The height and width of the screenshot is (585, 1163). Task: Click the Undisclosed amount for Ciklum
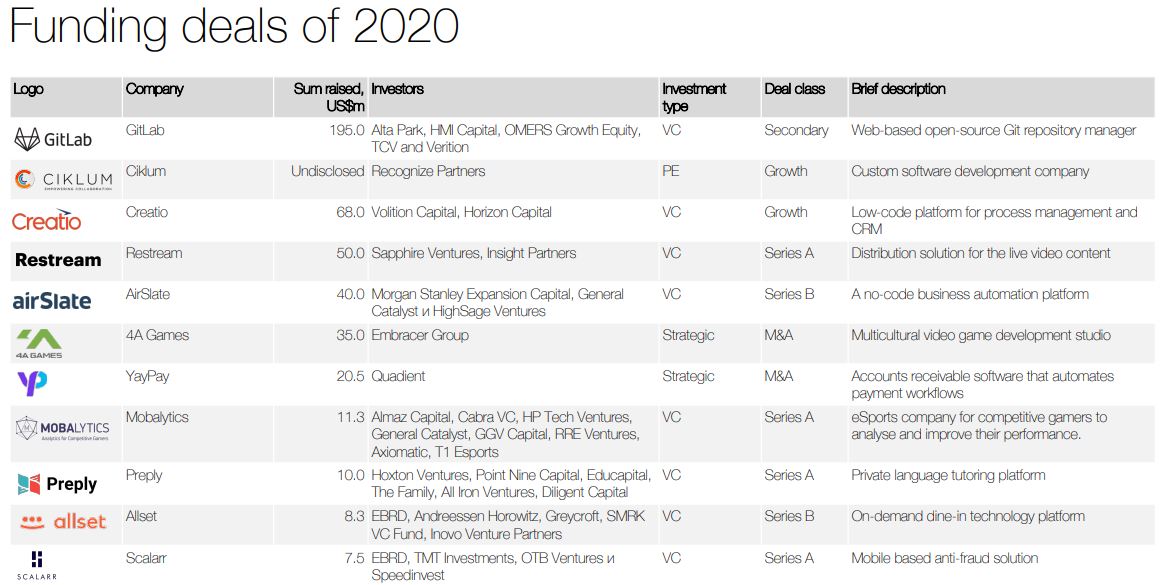pos(327,171)
